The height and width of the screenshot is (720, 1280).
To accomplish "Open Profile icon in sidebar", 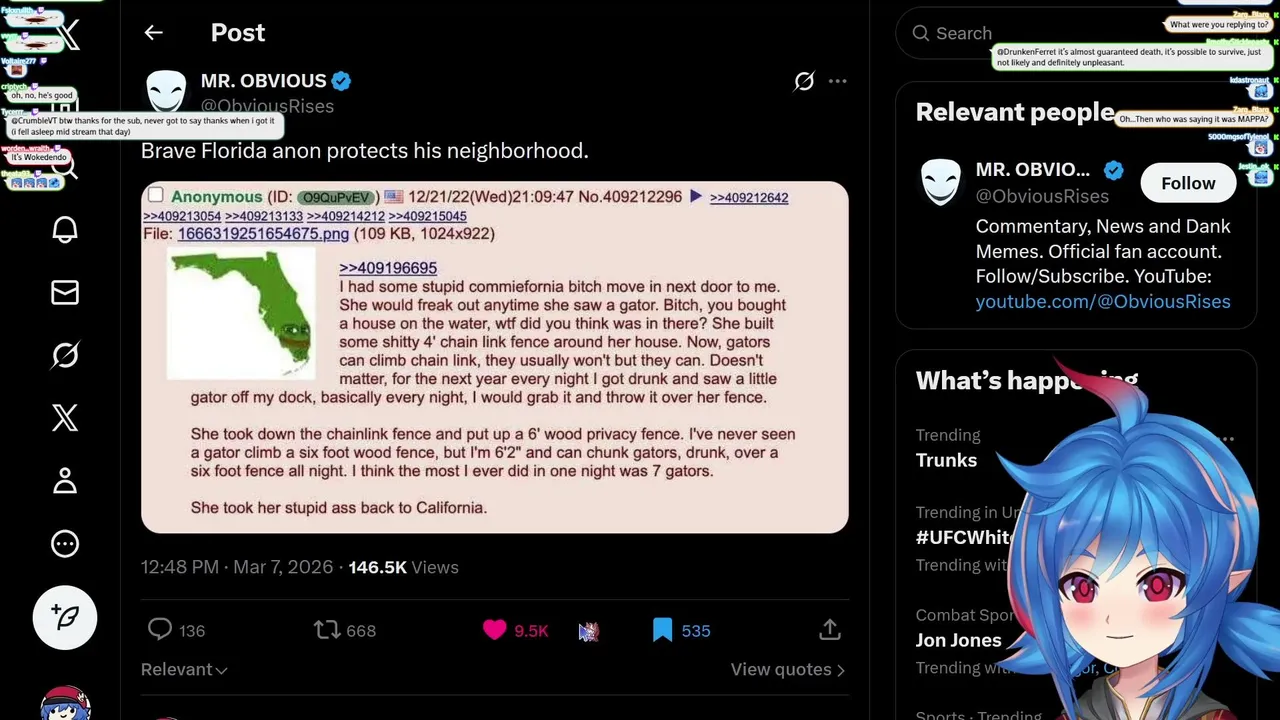I will click(x=65, y=481).
